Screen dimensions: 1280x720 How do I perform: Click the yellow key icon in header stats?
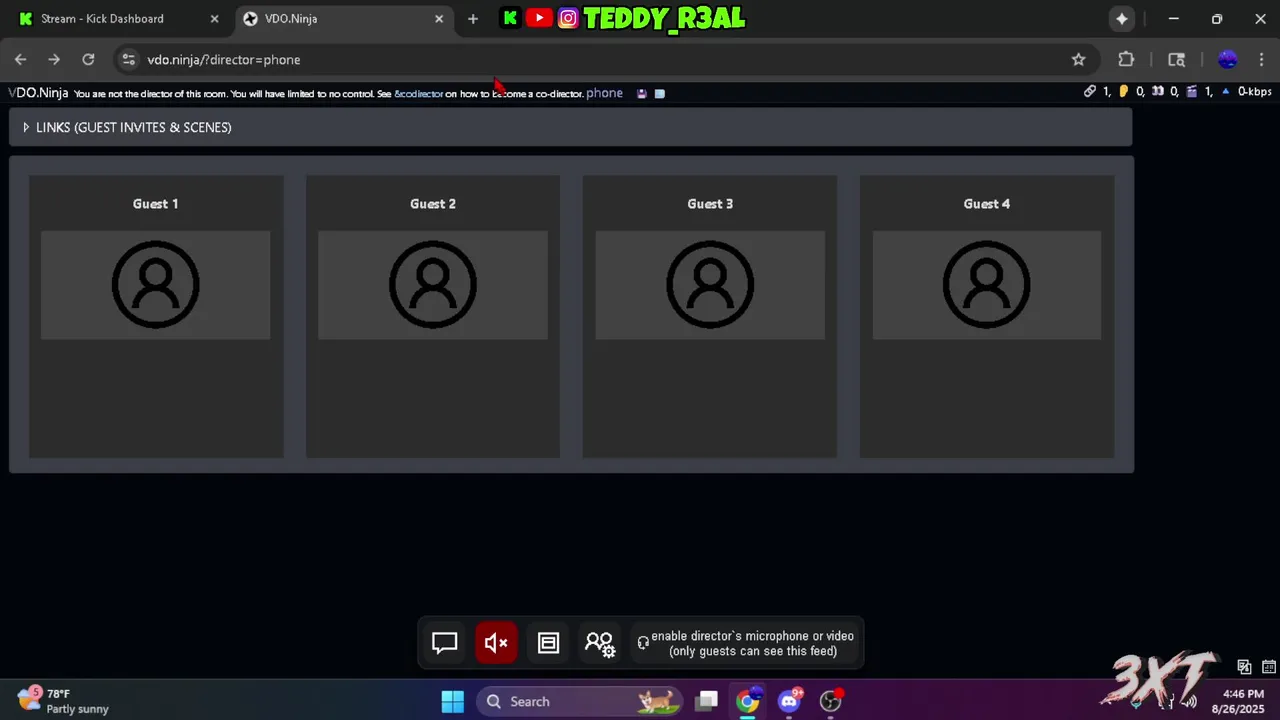[1124, 92]
